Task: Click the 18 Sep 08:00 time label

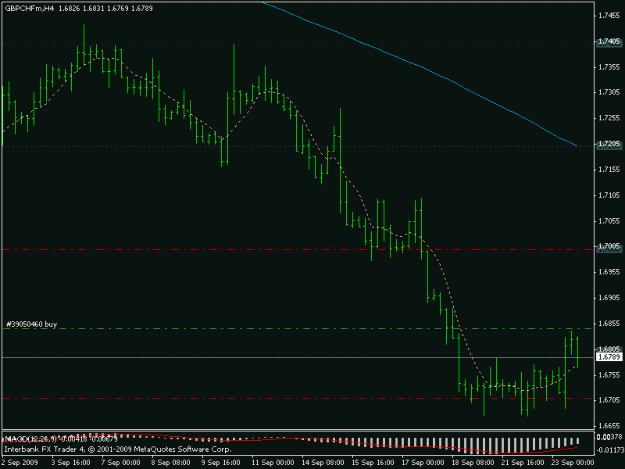Action: 473,463
